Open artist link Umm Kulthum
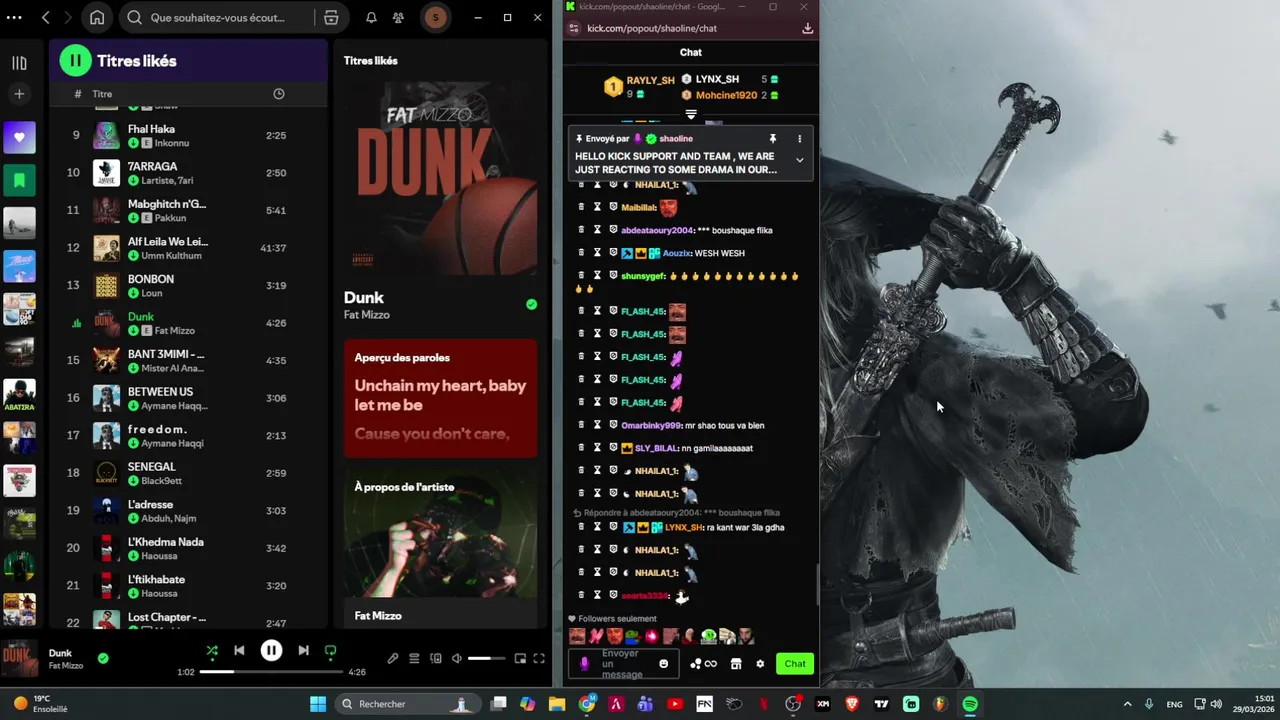This screenshot has width=1280, height=720. pos(171,256)
